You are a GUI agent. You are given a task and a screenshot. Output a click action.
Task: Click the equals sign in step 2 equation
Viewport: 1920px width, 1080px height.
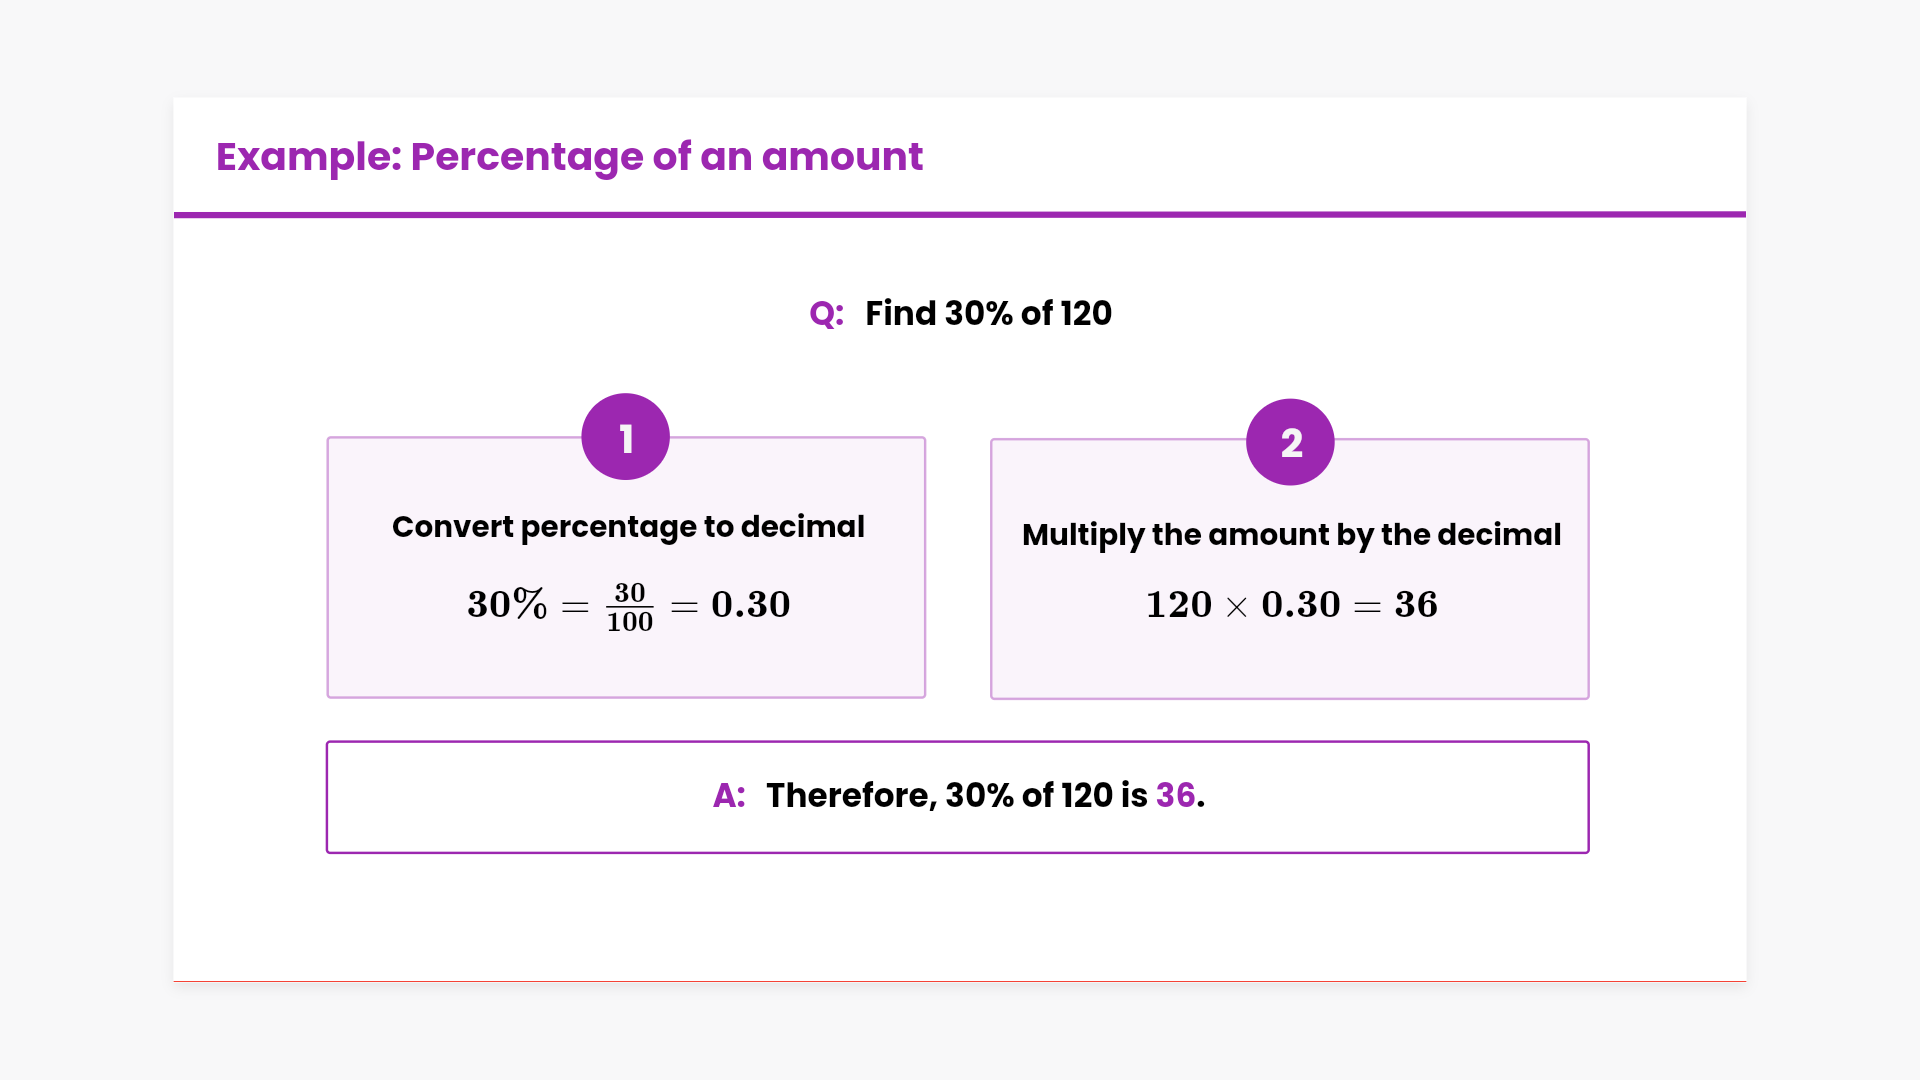[1367, 607]
